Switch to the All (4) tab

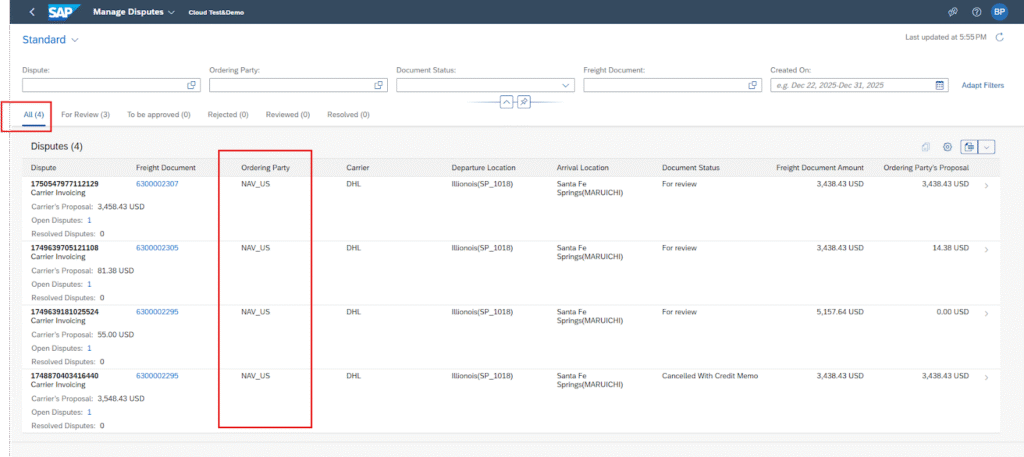(x=33, y=114)
